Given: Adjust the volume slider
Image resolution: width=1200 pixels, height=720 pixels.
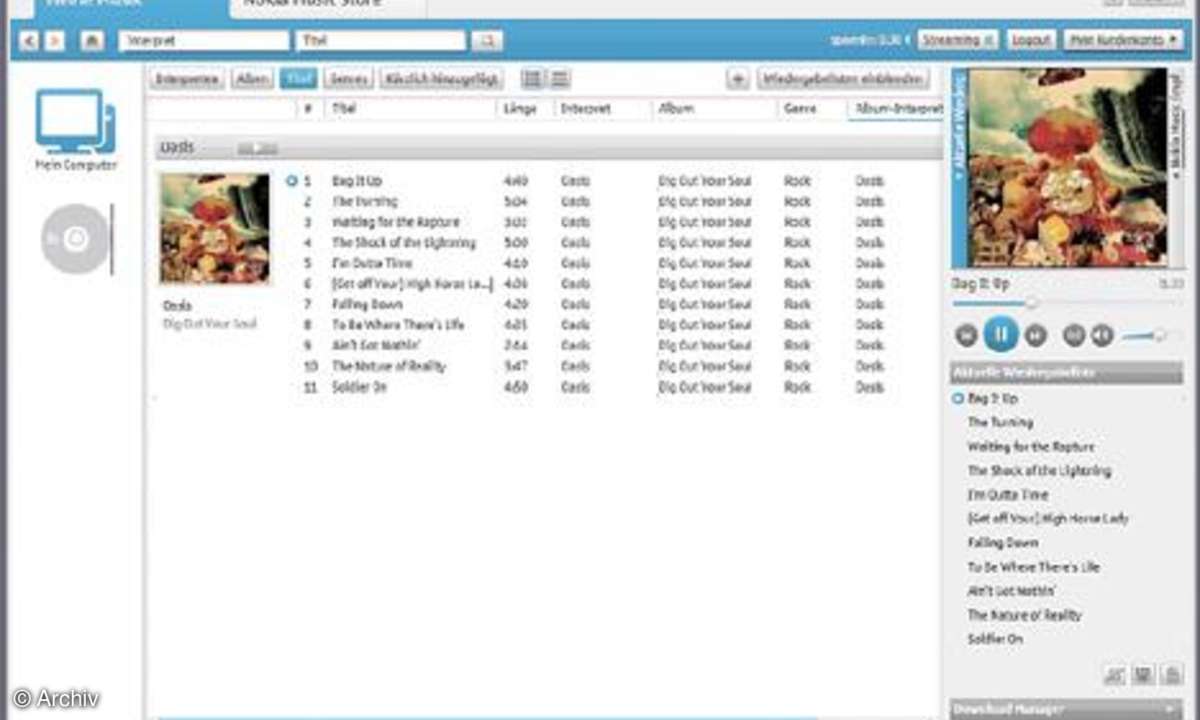Looking at the screenshot, I should pos(1151,335).
